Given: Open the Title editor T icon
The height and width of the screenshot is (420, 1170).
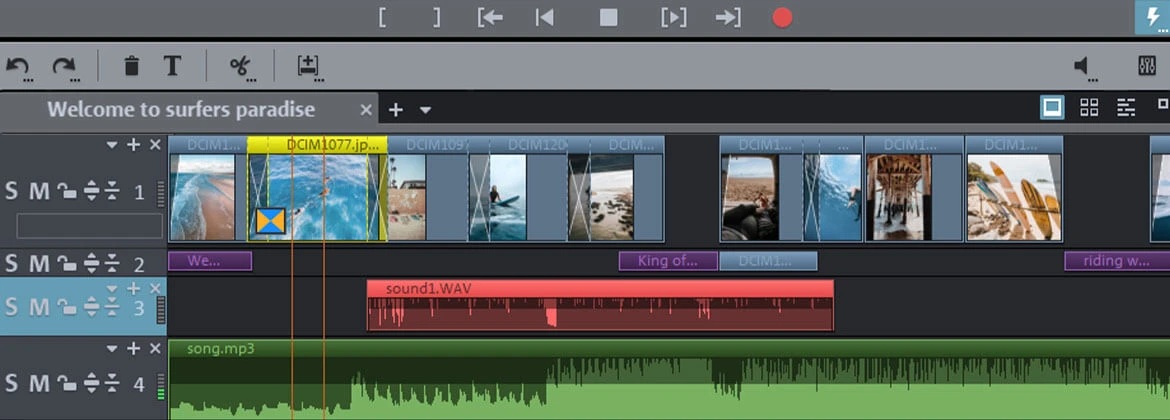Looking at the screenshot, I should [x=172, y=67].
